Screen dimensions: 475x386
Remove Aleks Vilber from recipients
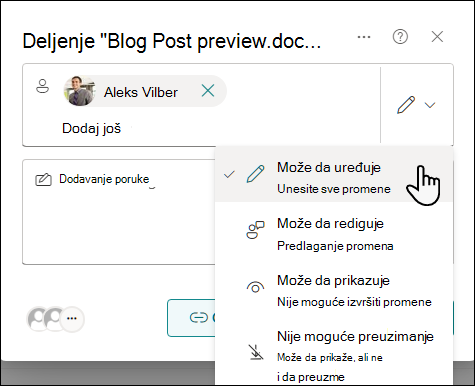[208, 91]
